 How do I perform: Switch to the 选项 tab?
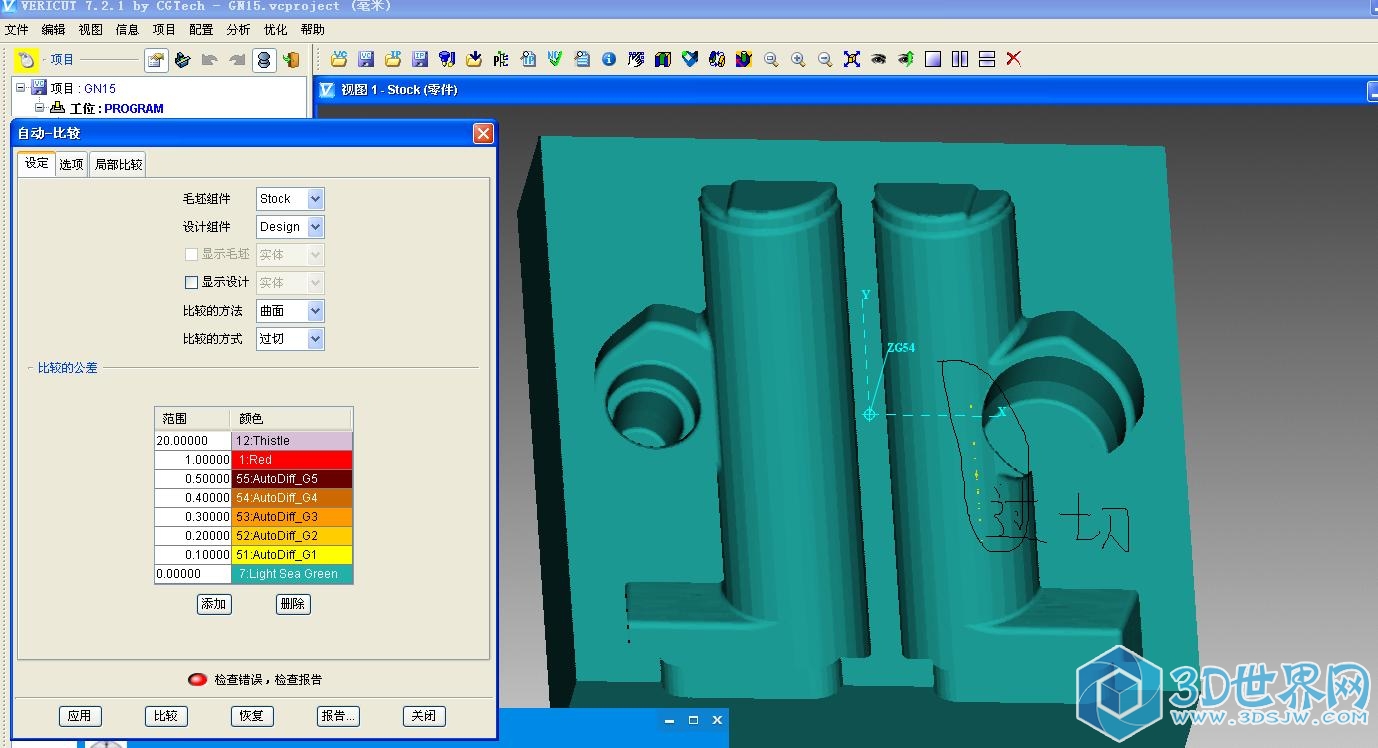[72, 164]
